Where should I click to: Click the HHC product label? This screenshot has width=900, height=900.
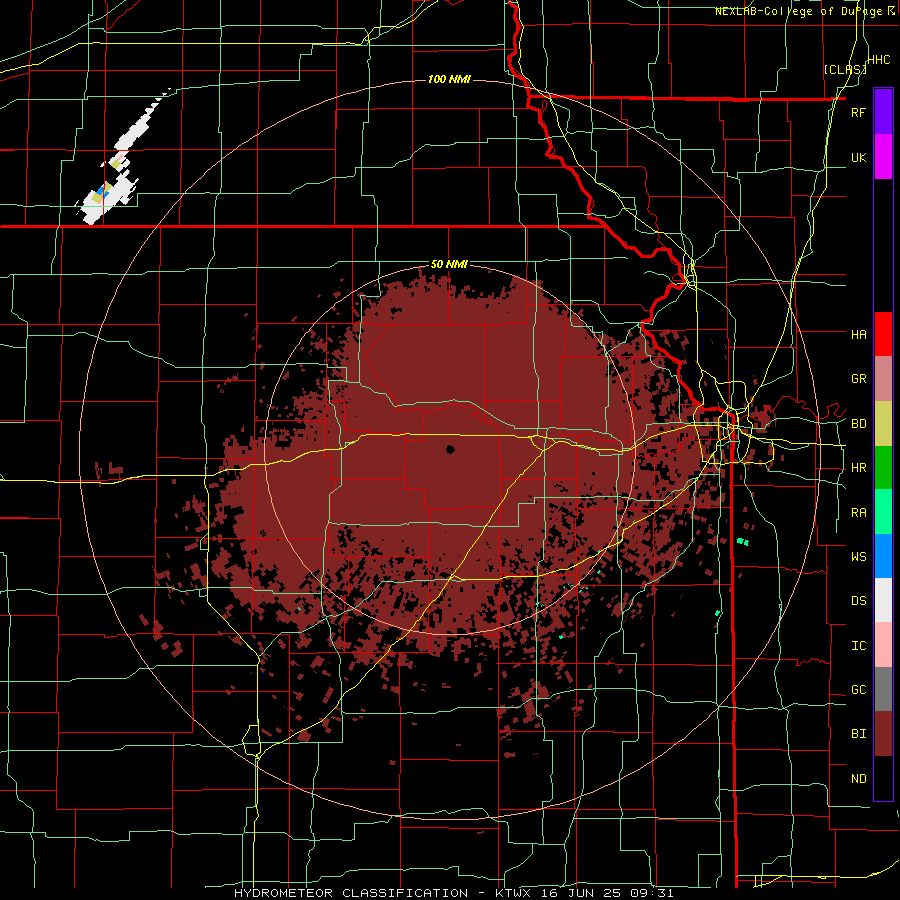coord(879,60)
